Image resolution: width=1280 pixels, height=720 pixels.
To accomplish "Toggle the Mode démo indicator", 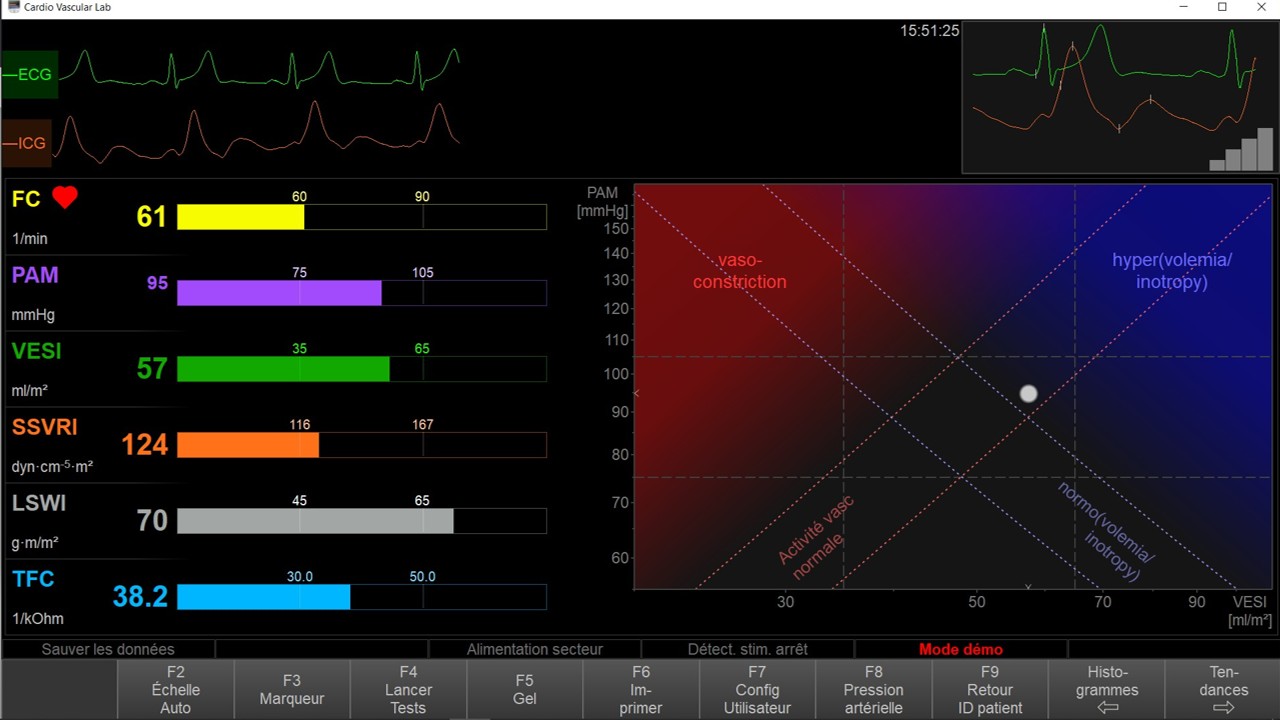I will (x=959, y=649).
